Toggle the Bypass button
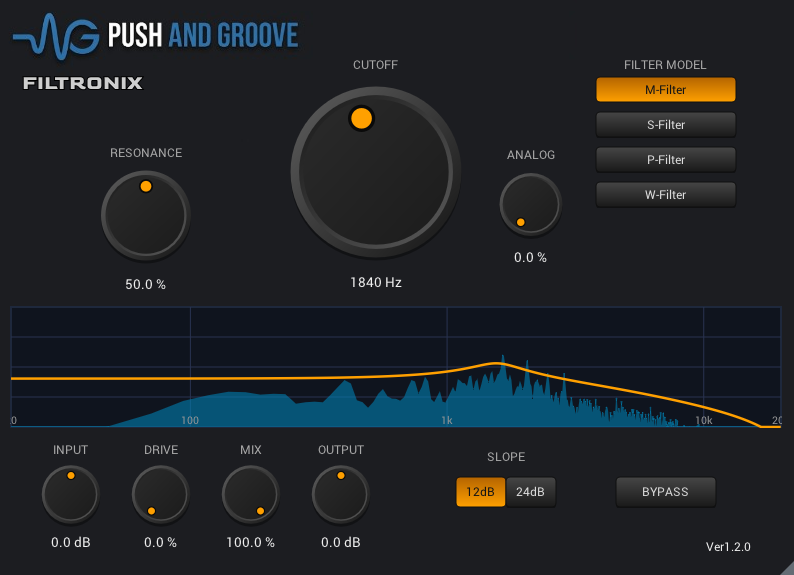The image size is (794, 575). tap(665, 491)
